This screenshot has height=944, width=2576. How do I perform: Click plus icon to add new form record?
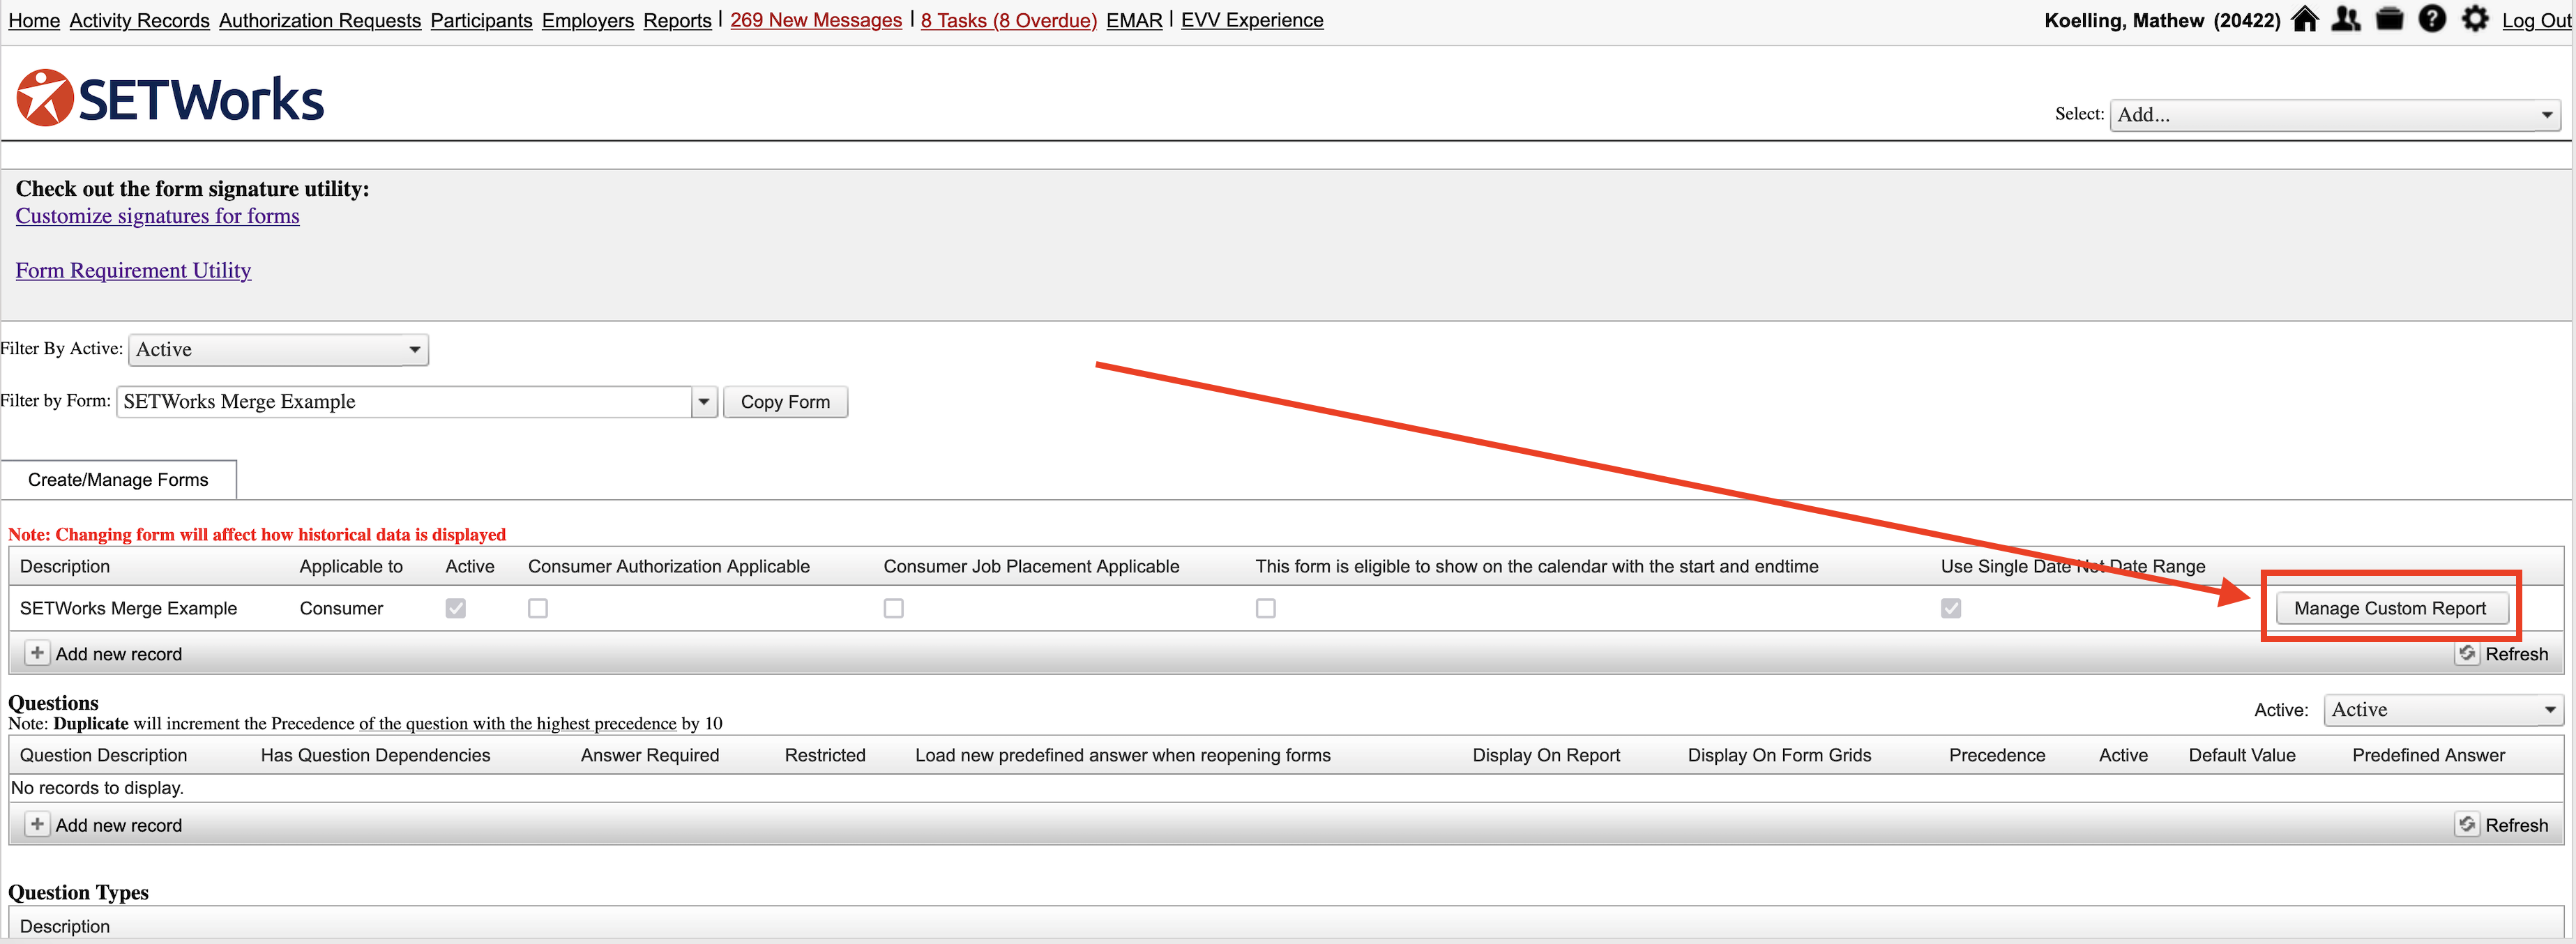[x=37, y=653]
